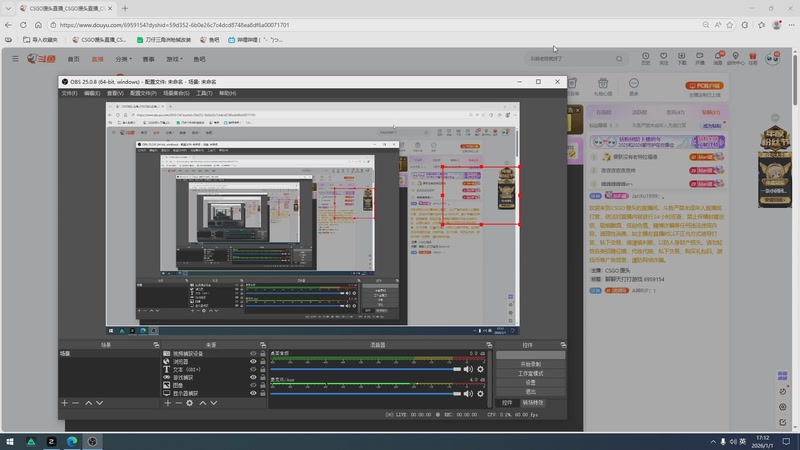Open OBS 文件(F) menu
Image resolution: width=800 pixels, height=450 pixels.
pos(69,93)
